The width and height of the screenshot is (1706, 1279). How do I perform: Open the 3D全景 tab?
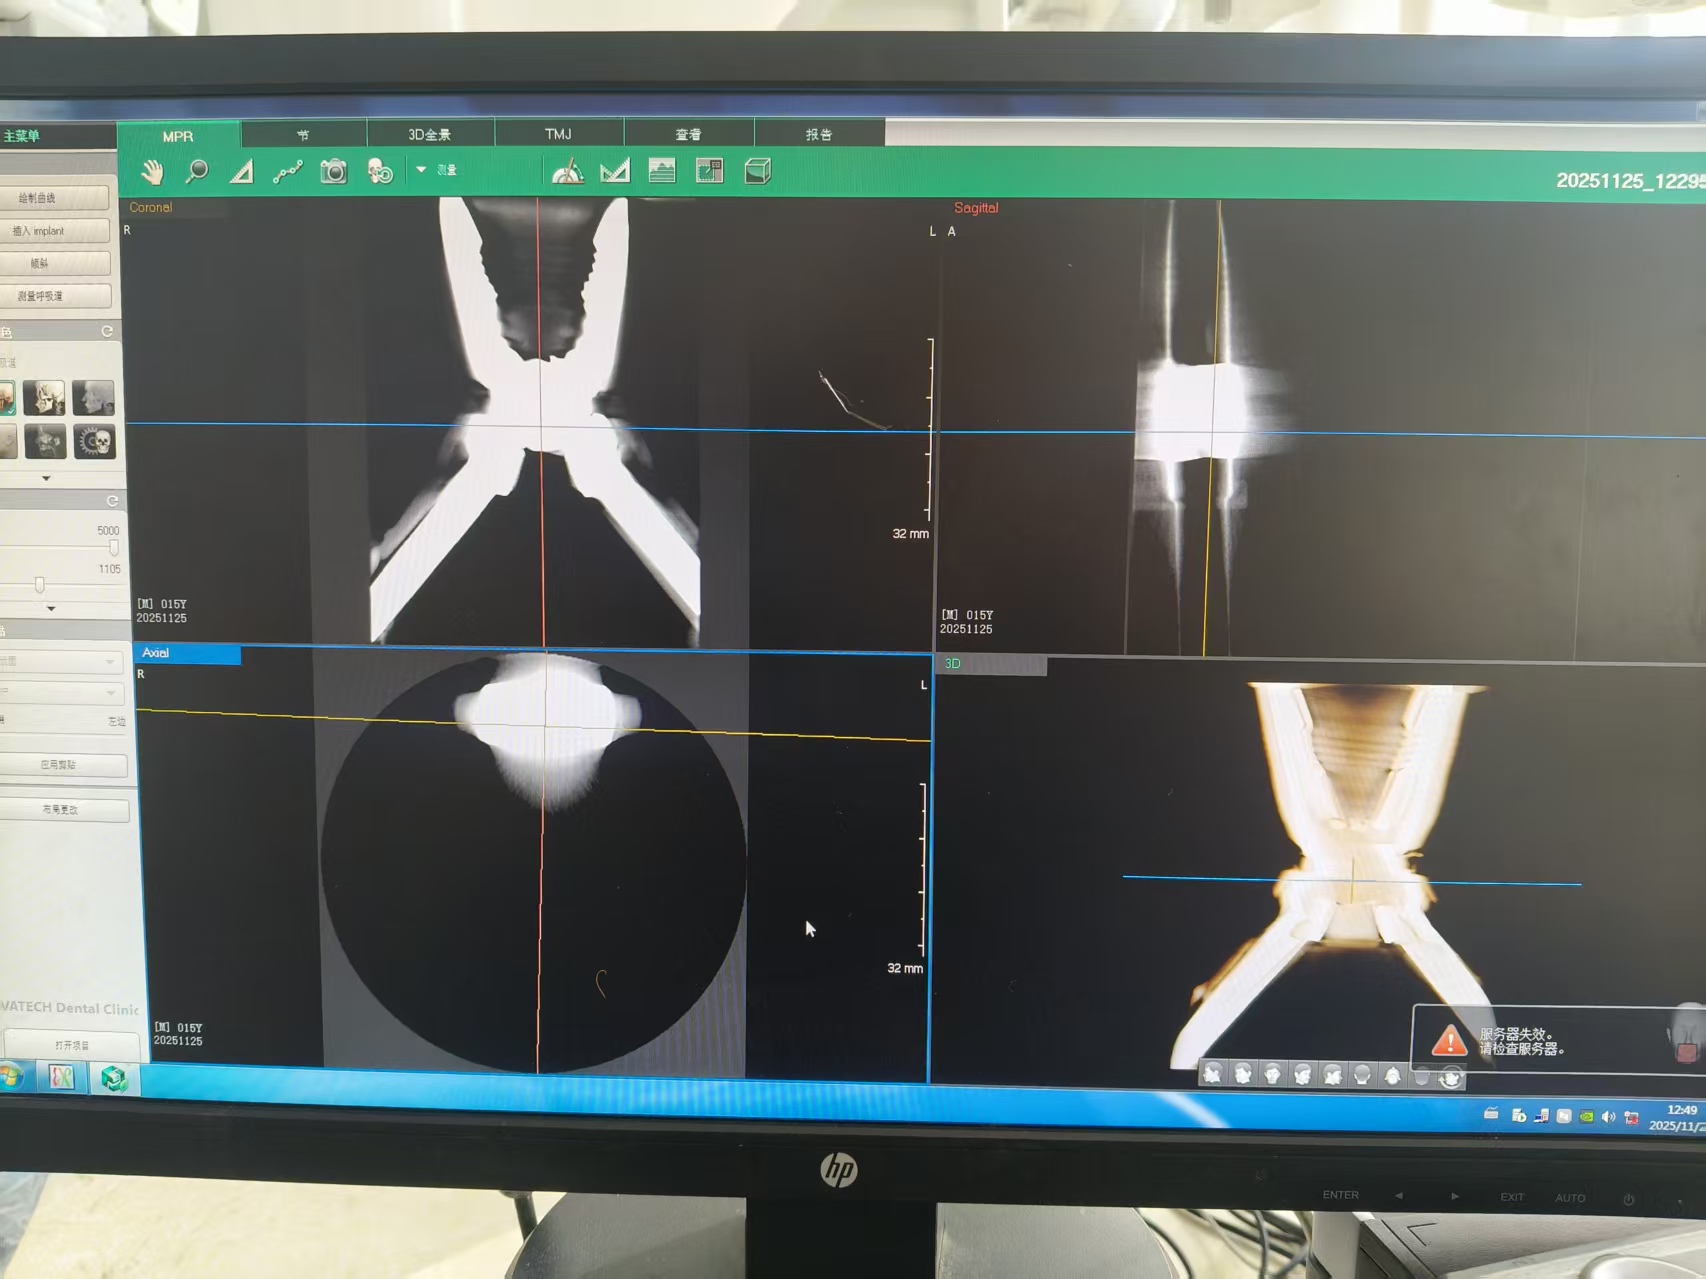click(430, 133)
